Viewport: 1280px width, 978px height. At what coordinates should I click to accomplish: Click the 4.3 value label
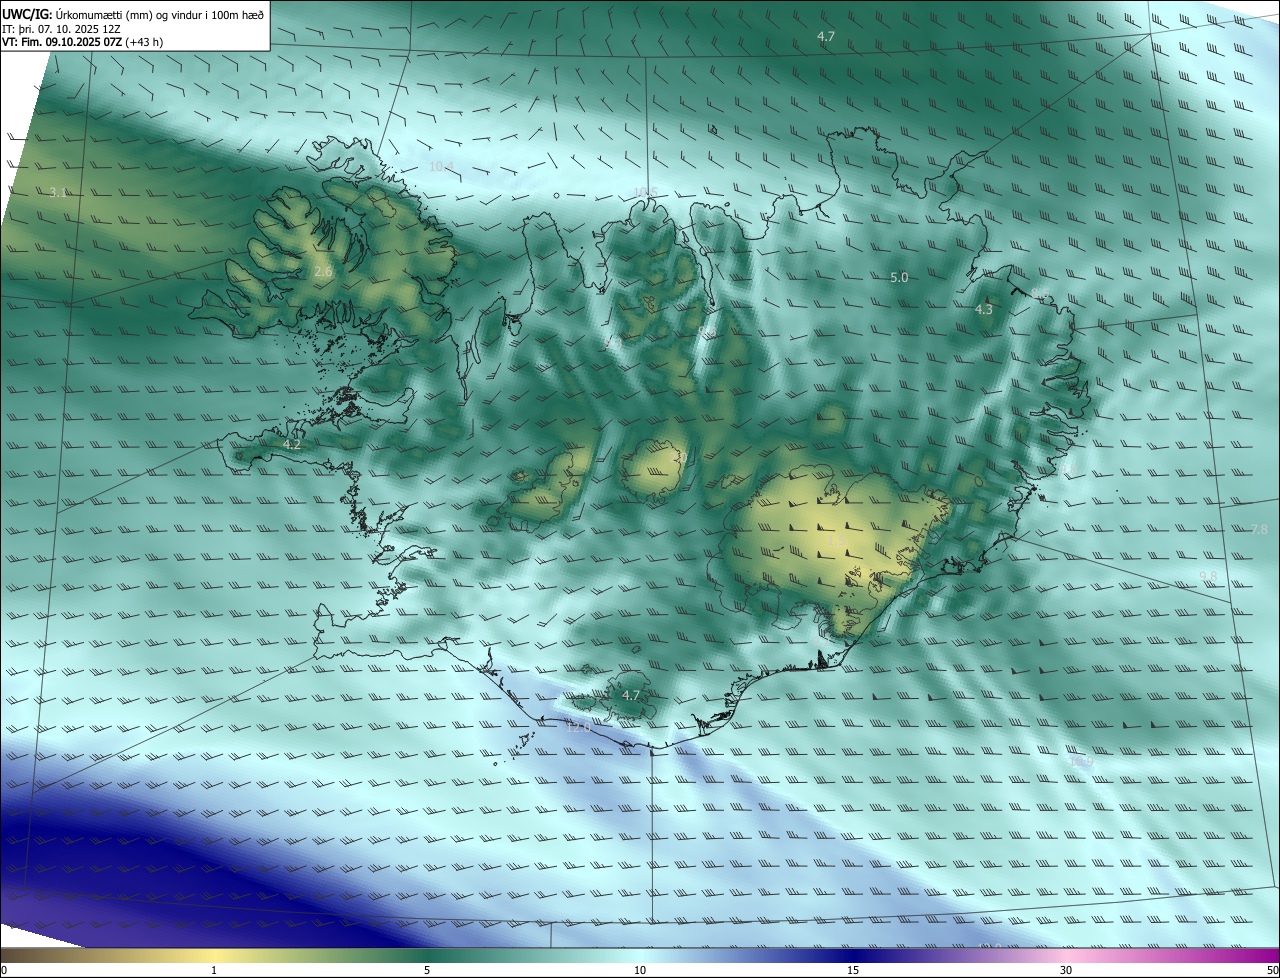[x=984, y=310]
